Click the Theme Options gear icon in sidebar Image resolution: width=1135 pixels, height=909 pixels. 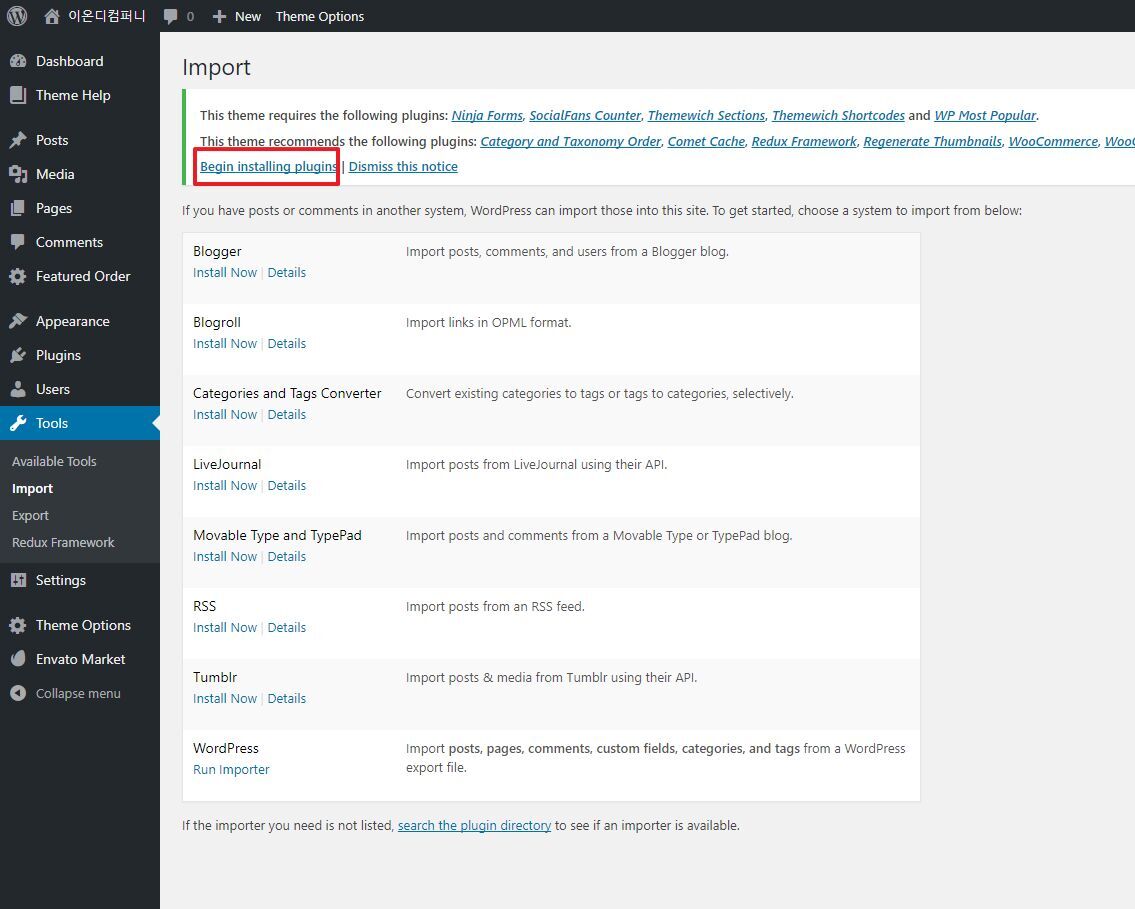click(18, 625)
